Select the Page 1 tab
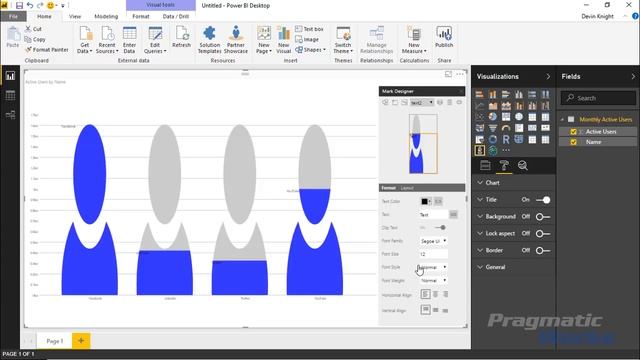640x360 pixels. tap(54, 341)
